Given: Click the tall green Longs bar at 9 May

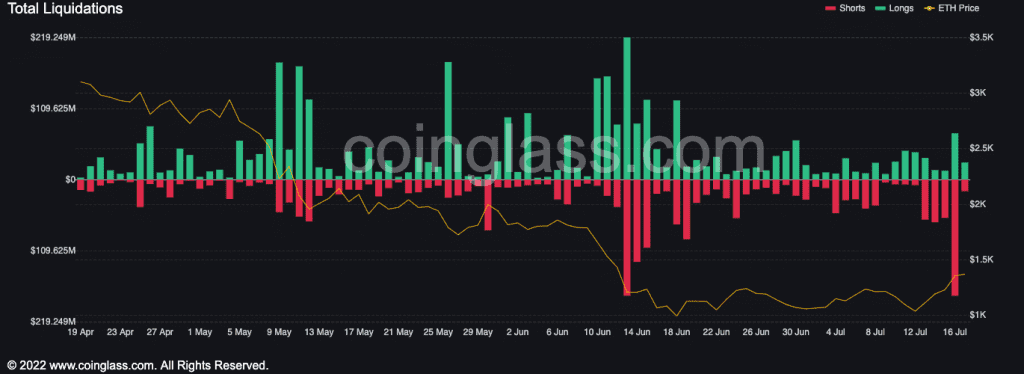Looking at the screenshot, I should (x=279, y=121).
